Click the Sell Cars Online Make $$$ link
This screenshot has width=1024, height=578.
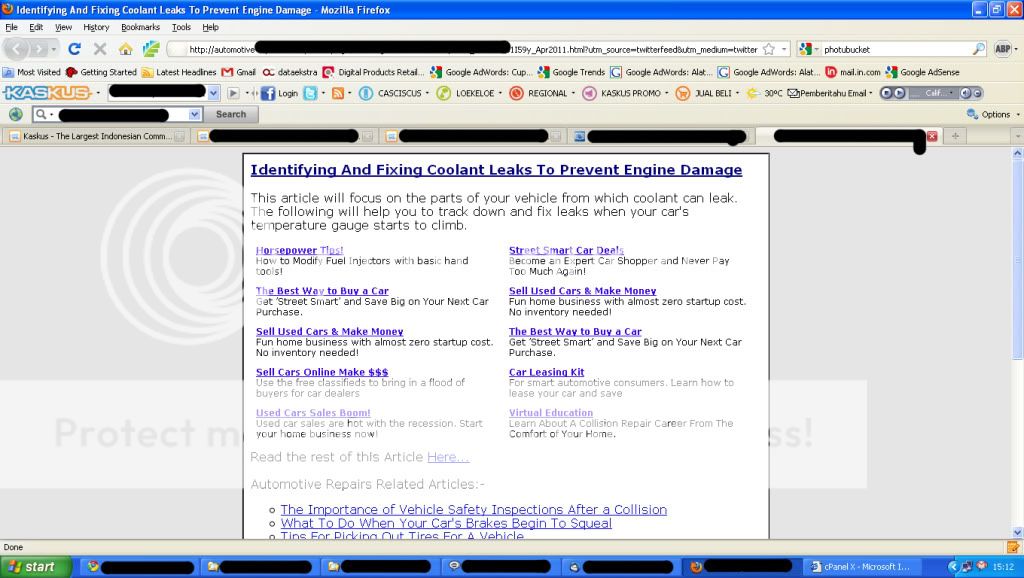(322, 372)
